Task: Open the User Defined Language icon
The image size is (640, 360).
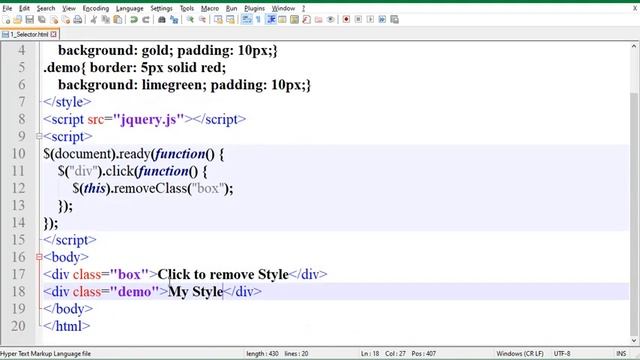Action: [282, 20]
